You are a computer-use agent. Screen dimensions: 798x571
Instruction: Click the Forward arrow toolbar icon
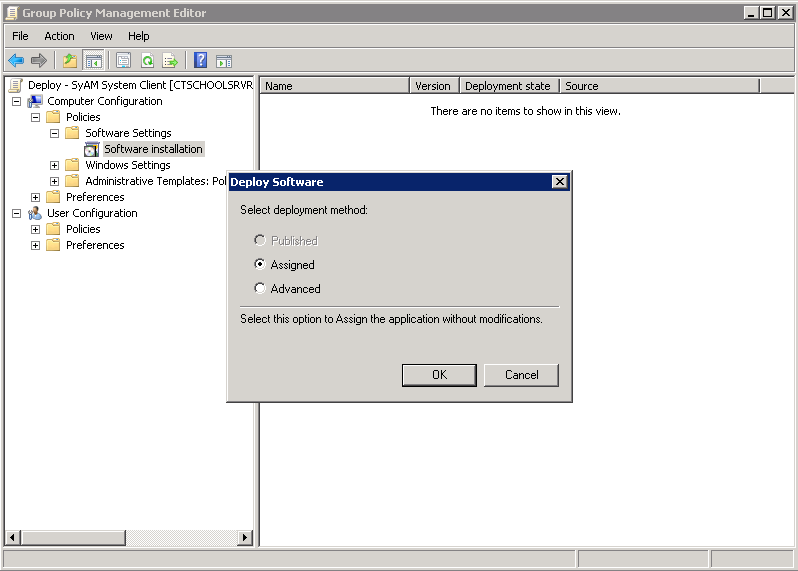(39, 60)
